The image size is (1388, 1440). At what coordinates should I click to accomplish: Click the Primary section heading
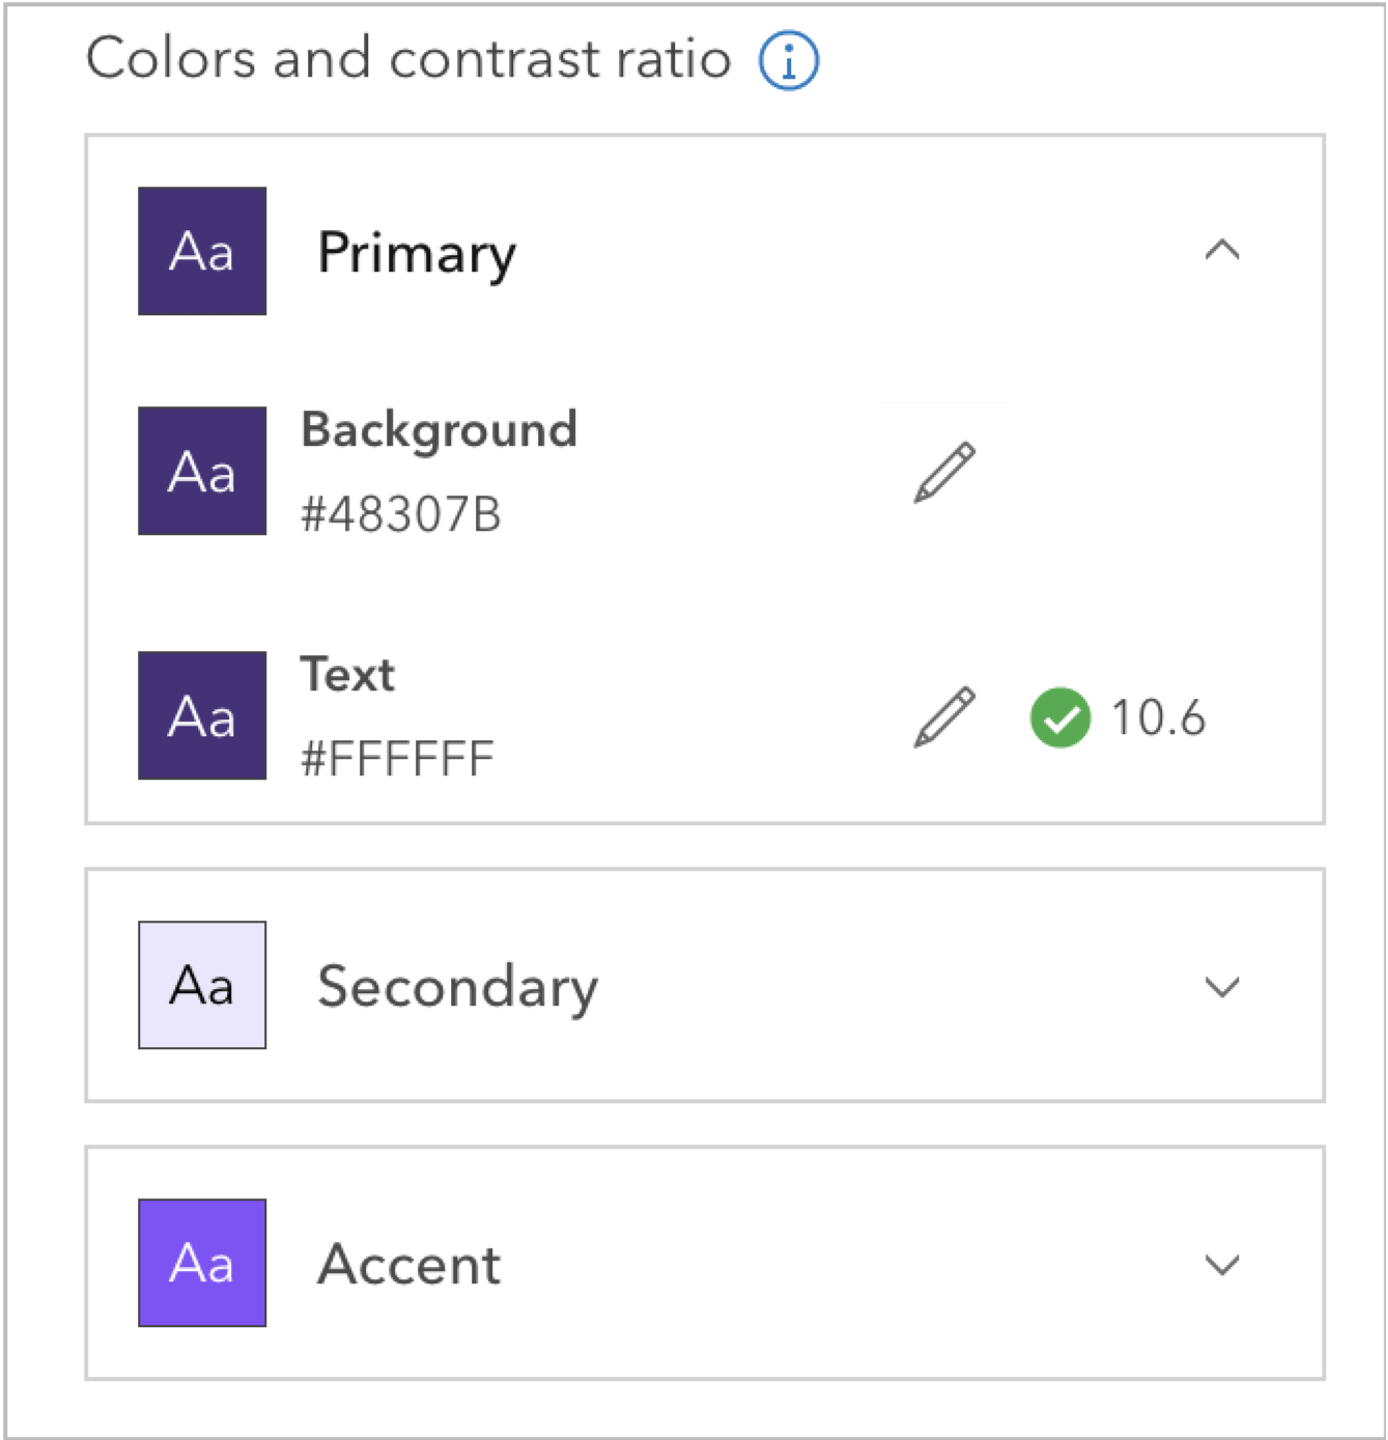pos(417,252)
